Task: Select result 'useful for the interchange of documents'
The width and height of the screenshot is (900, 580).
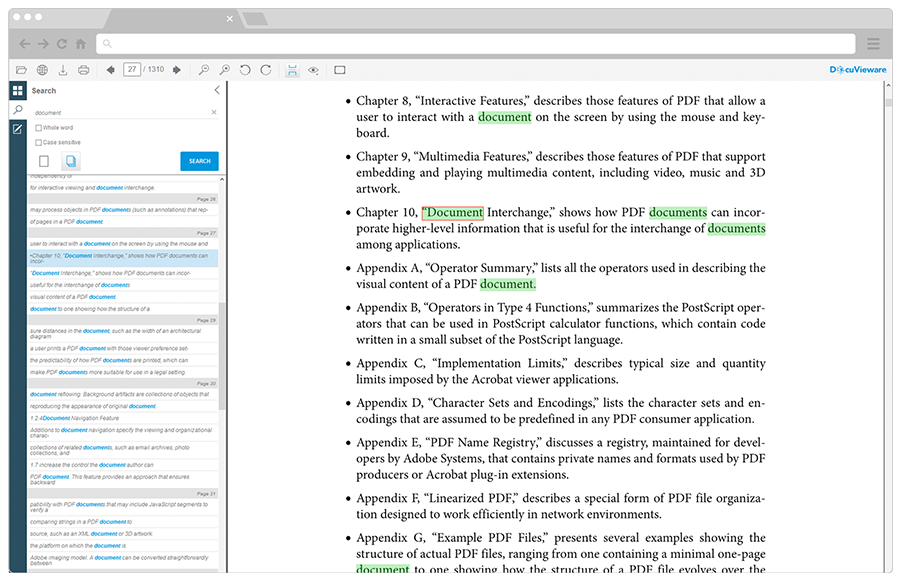Action: tap(123, 285)
